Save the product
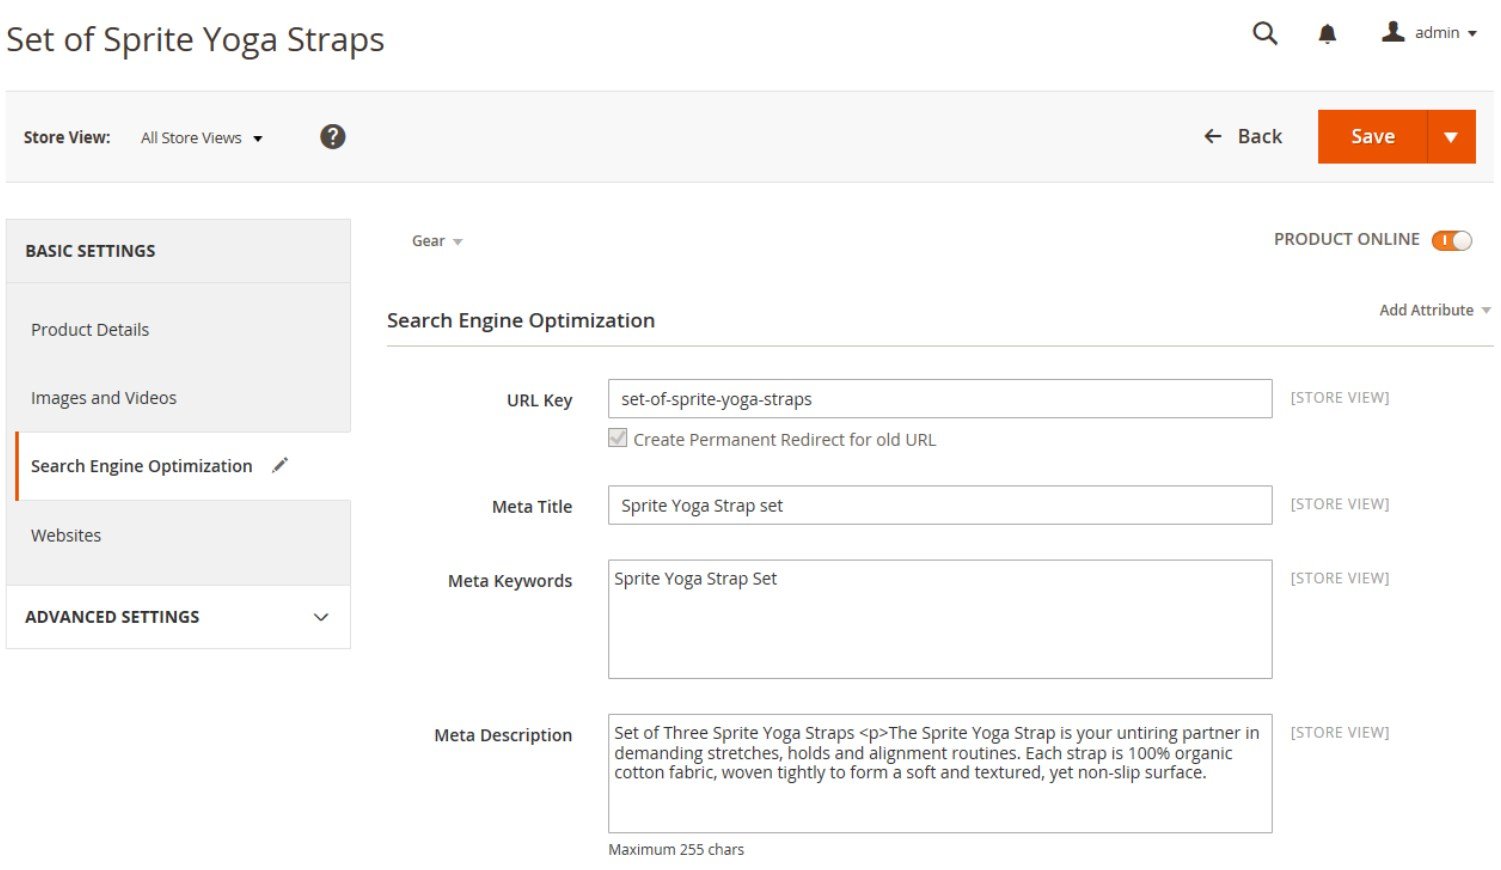Screen dimensions: 1501x870 coord(1372,137)
